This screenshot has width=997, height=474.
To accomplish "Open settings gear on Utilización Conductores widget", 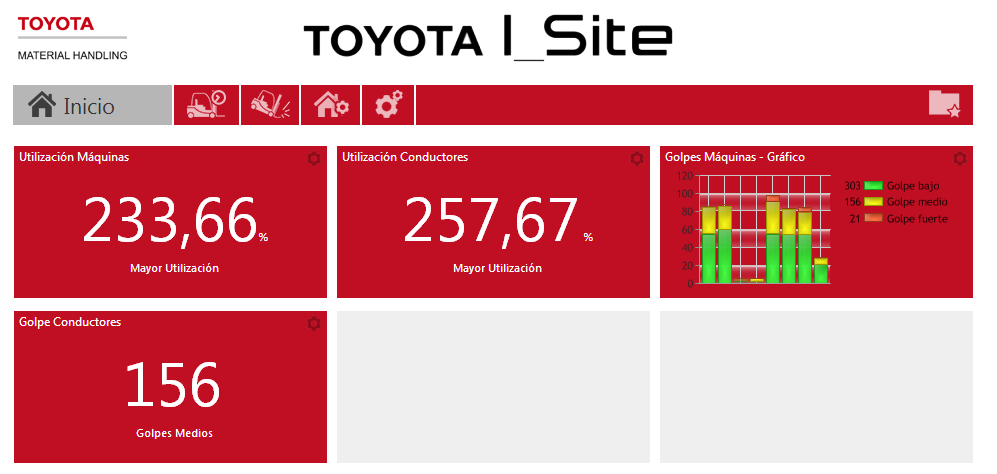I will point(637,159).
